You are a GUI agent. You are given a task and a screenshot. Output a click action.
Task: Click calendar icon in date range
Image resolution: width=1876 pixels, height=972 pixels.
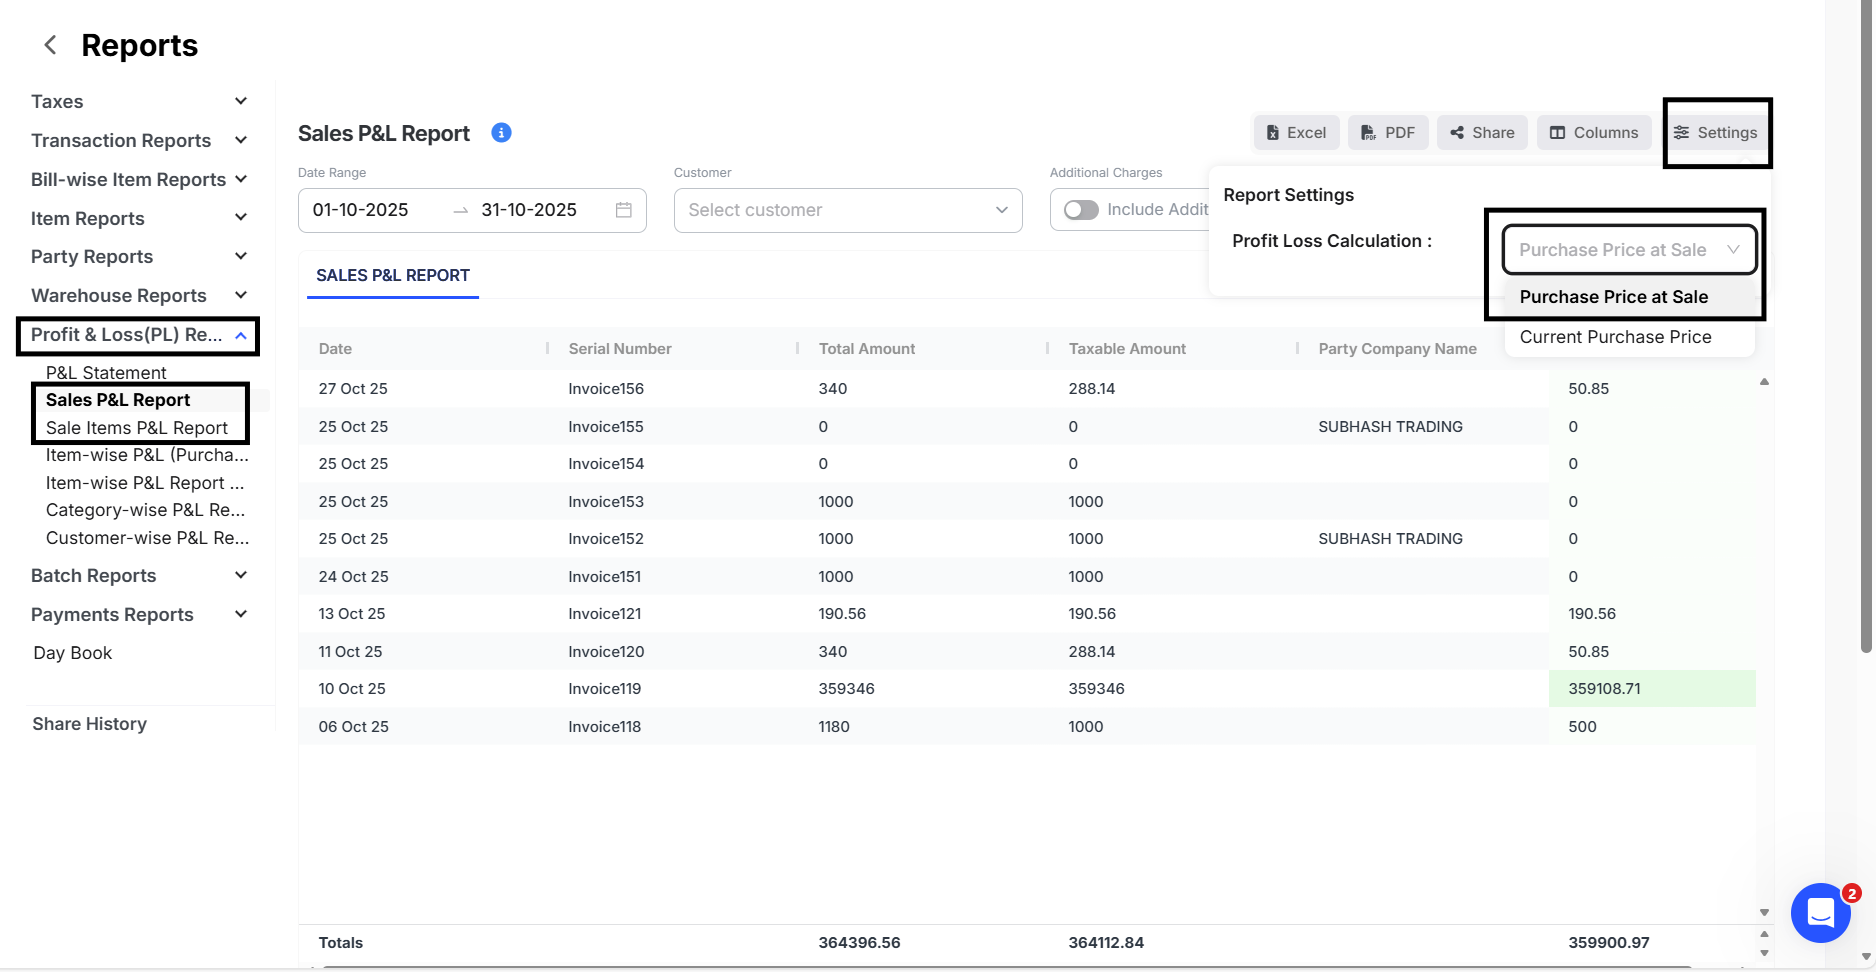(623, 210)
